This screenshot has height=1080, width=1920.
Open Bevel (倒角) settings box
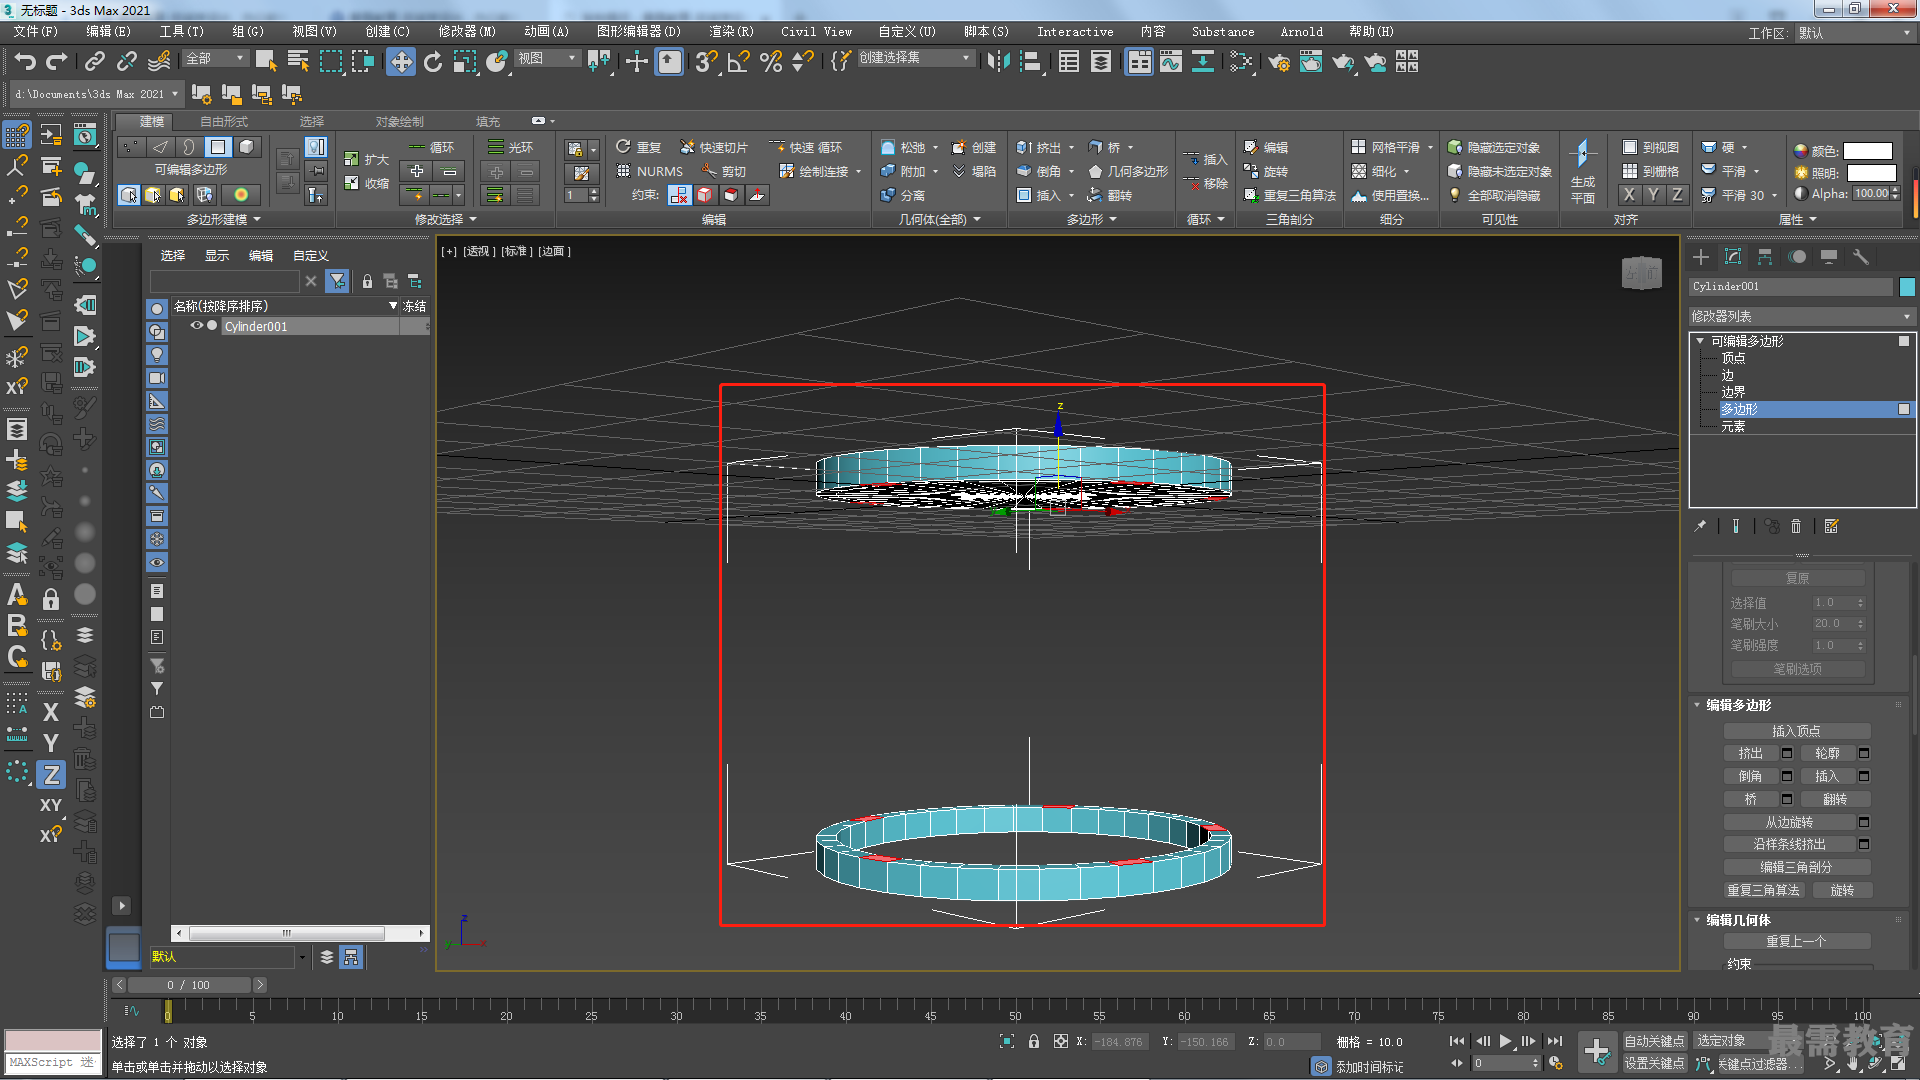[1787, 776]
